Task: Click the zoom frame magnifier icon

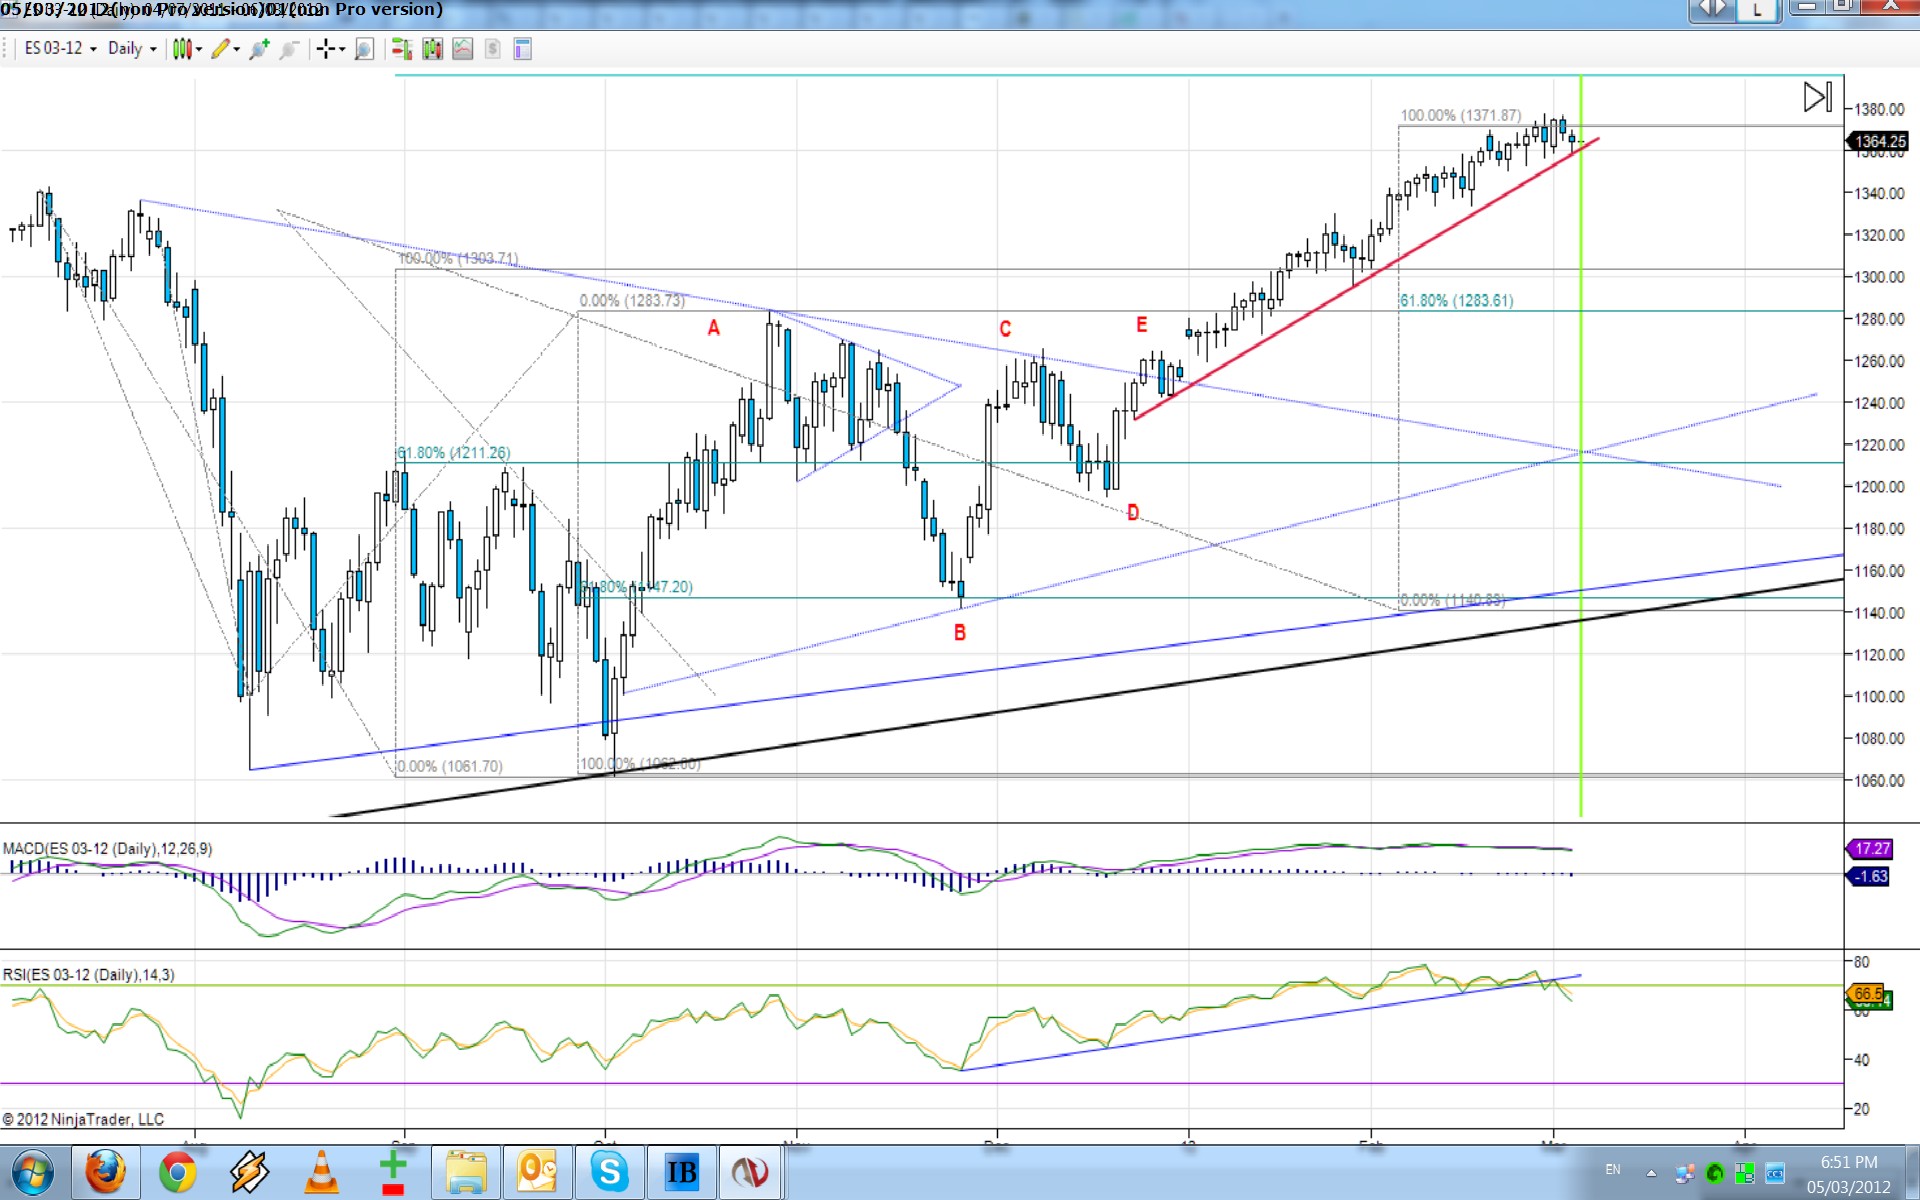Action: tap(364, 49)
